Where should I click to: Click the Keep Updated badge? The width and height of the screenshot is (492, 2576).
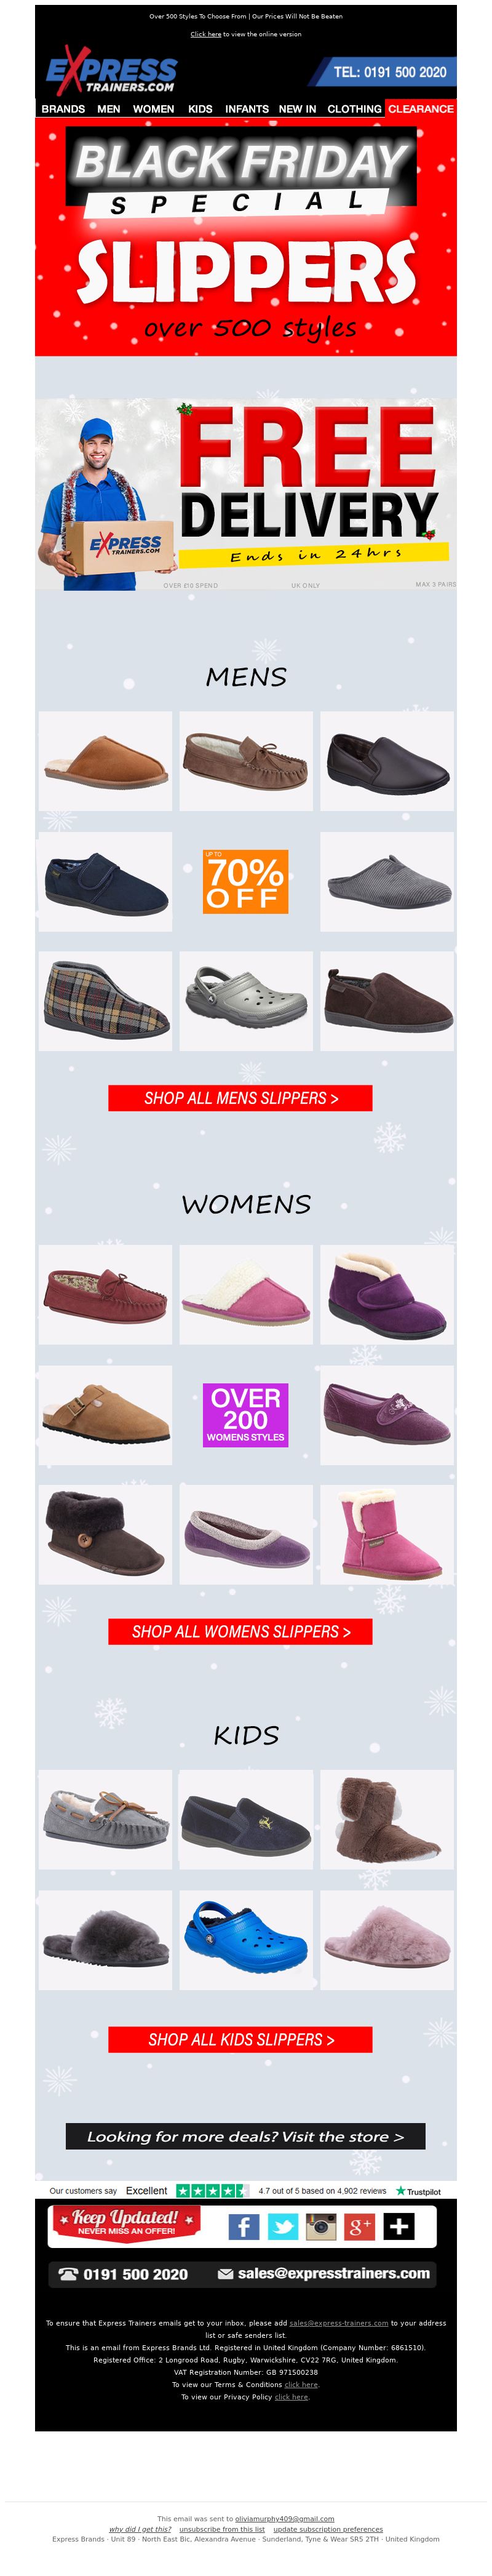[x=126, y=2221]
